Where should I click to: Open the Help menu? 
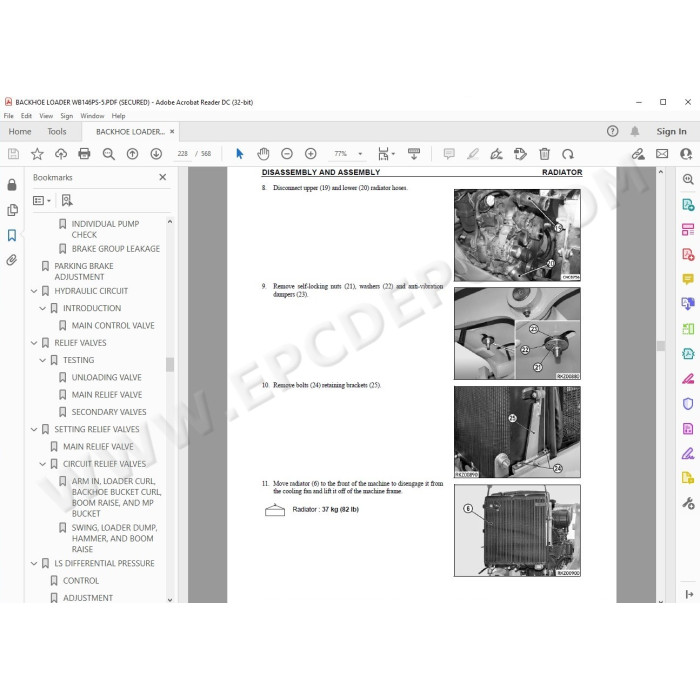click(118, 116)
